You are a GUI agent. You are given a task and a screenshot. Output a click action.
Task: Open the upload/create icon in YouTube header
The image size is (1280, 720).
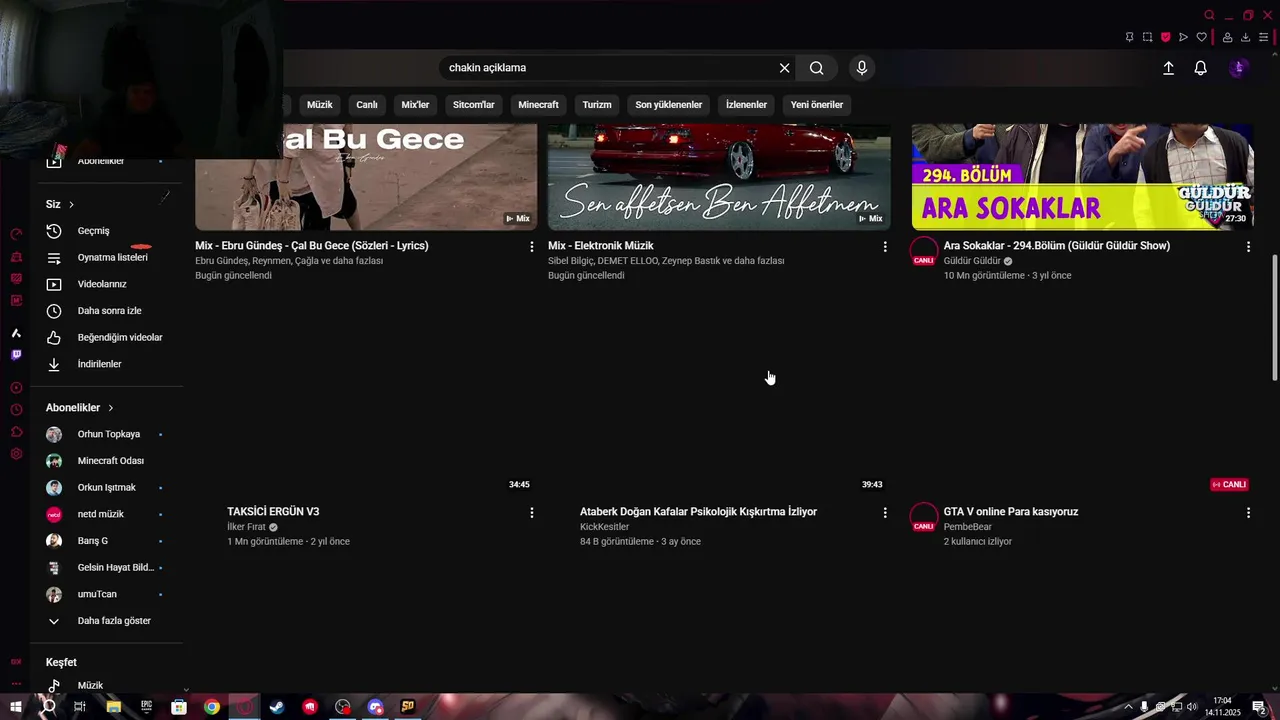coord(1168,68)
